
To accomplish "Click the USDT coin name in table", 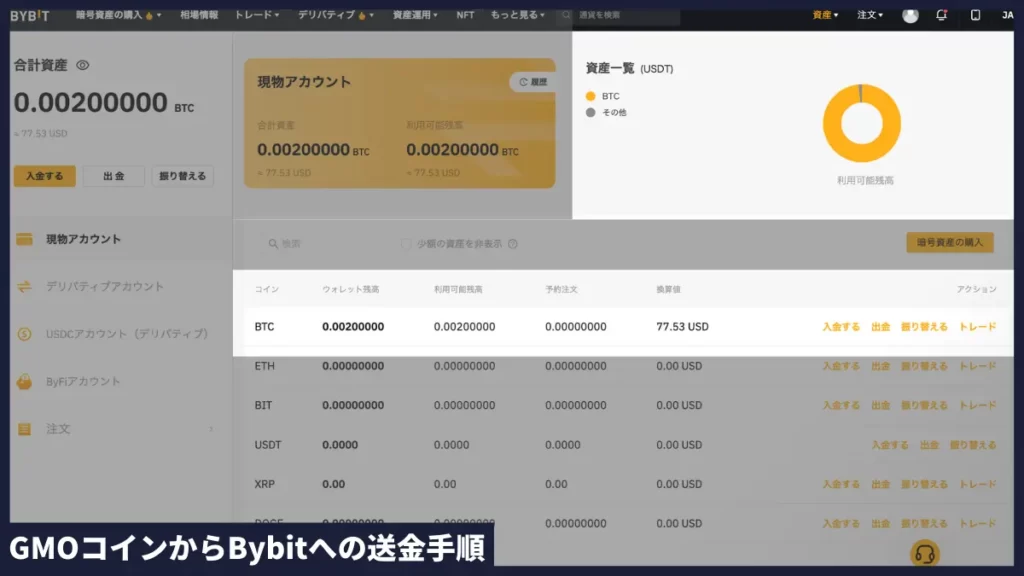I will (268, 445).
